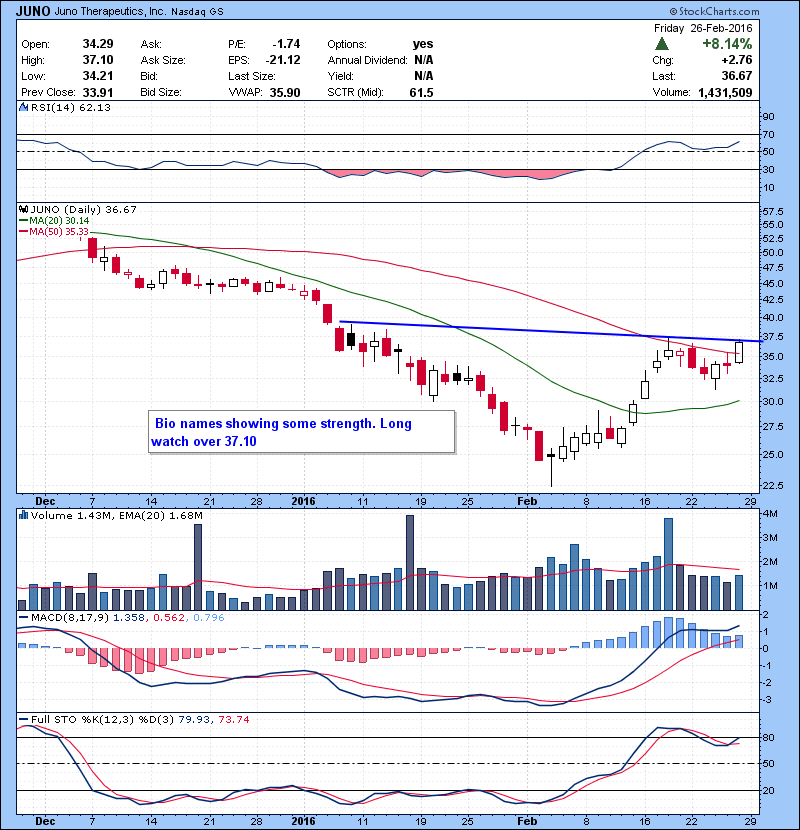Viewport: 800px width, 830px height.
Task: Click the Chg value +2.76
Action: (x=737, y=60)
